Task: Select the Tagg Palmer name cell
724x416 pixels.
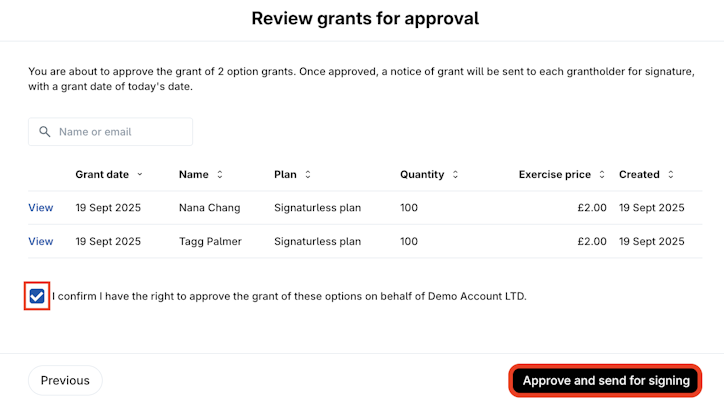Action: (x=211, y=241)
